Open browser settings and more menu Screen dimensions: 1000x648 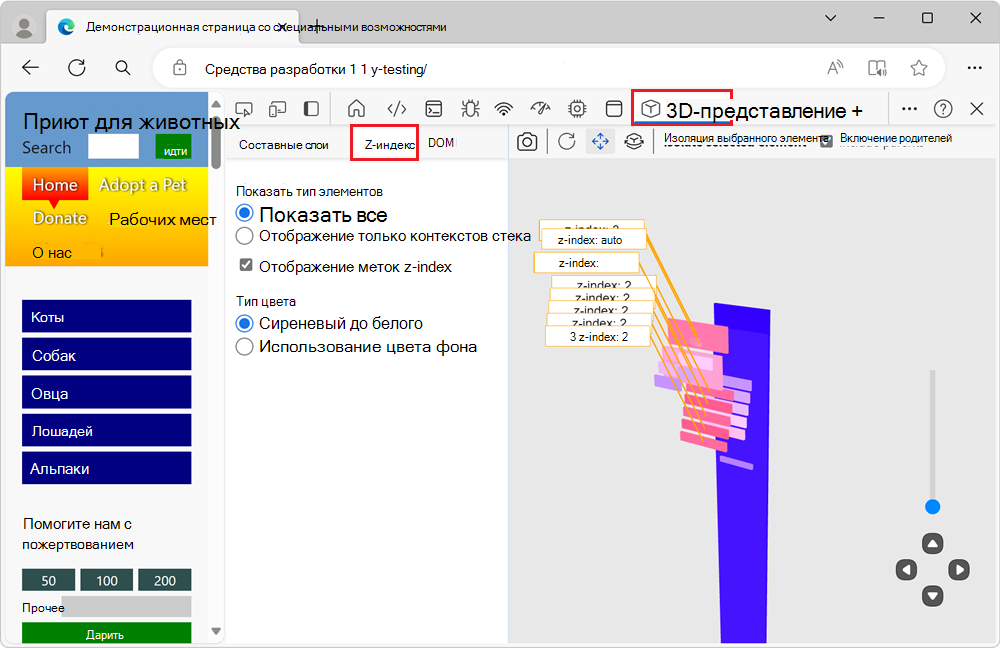[974, 68]
